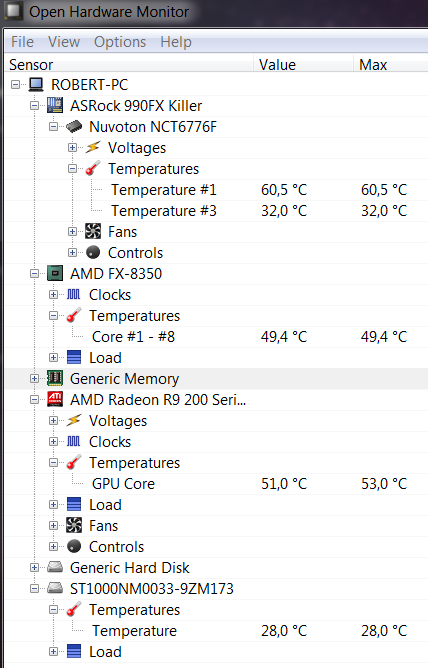Viewport: 428px width, 668px height.
Task: Collapse Temperatures under ST1000NM0033-9ZM173
Action: coord(53,609)
